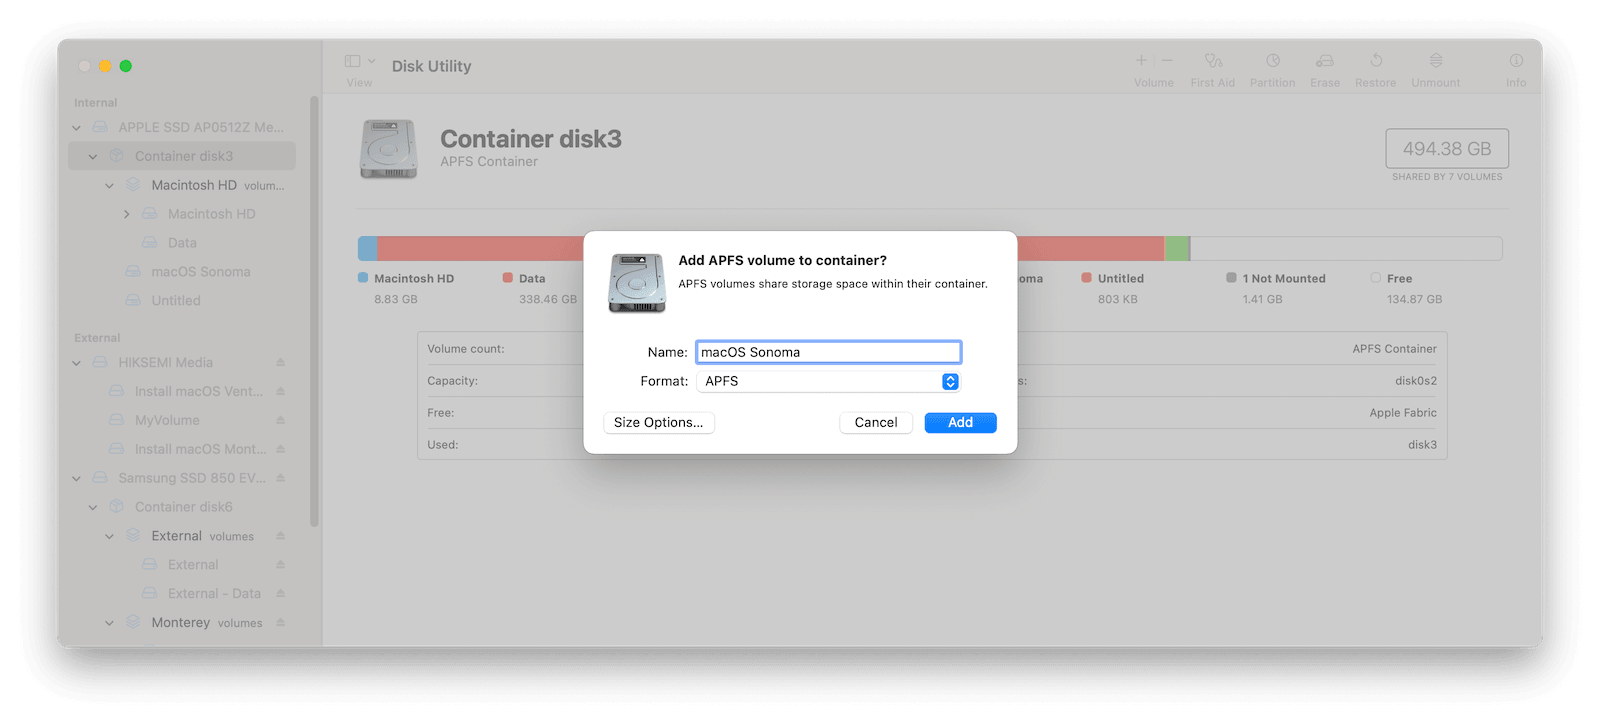Click the Apple Fabric connection value
1600x723 pixels.
point(1403,413)
